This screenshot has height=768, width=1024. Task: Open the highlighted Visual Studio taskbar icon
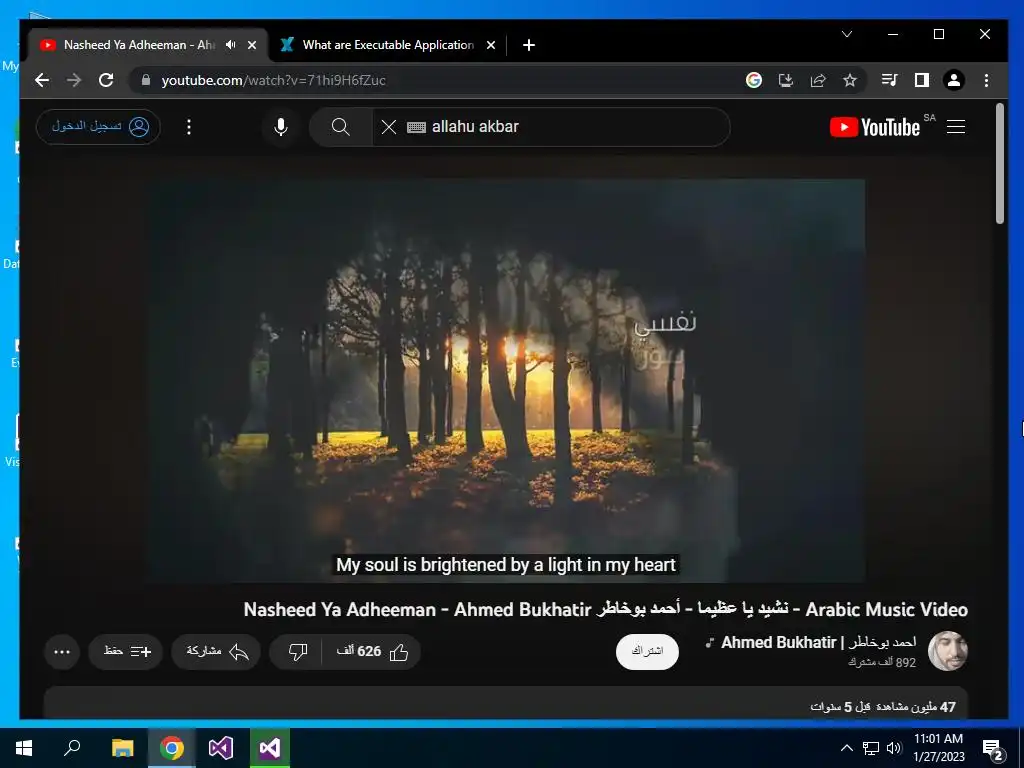(x=270, y=748)
